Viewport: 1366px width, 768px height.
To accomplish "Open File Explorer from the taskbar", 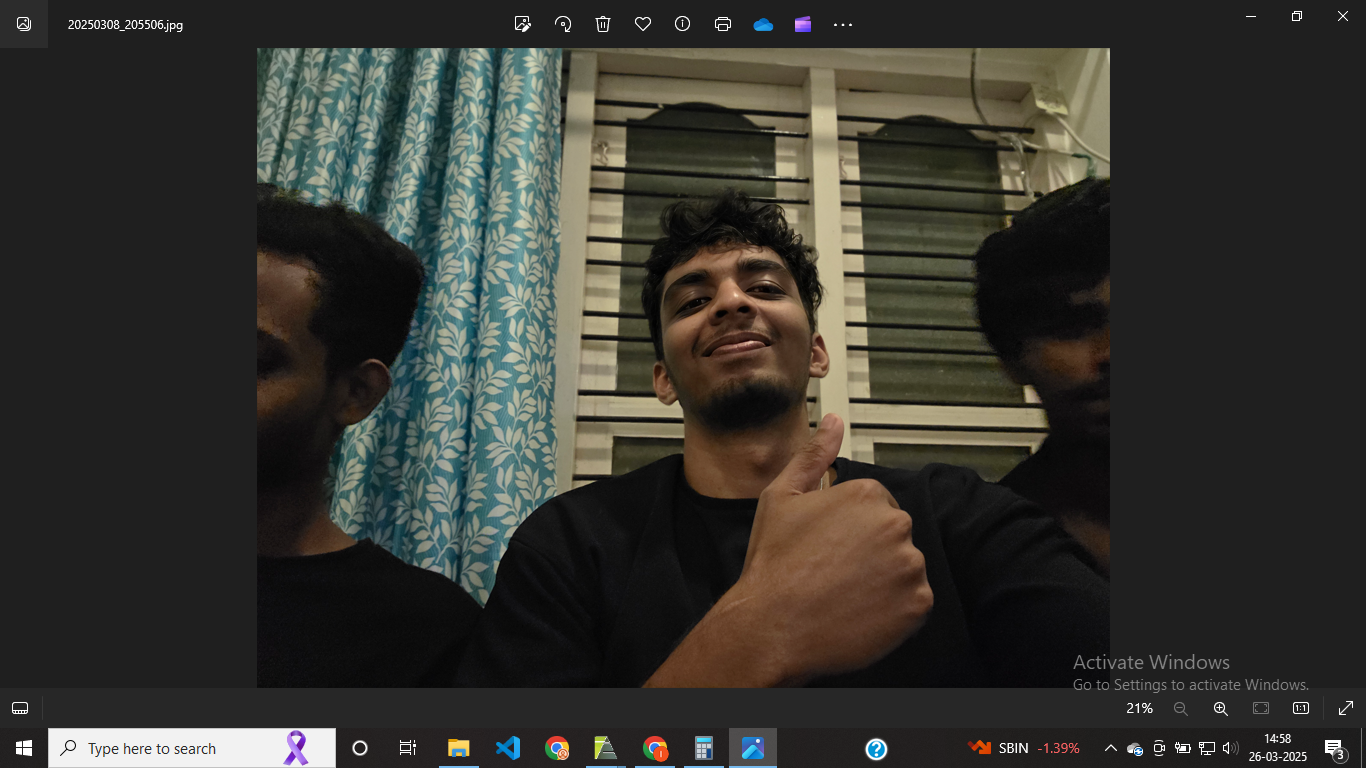I will point(459,748).
